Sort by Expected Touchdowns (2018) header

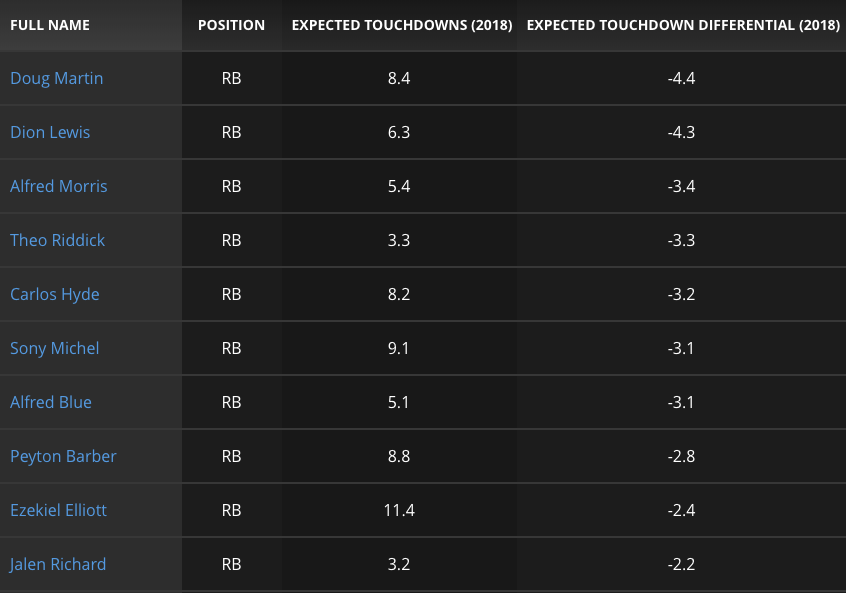pos(401,25)
